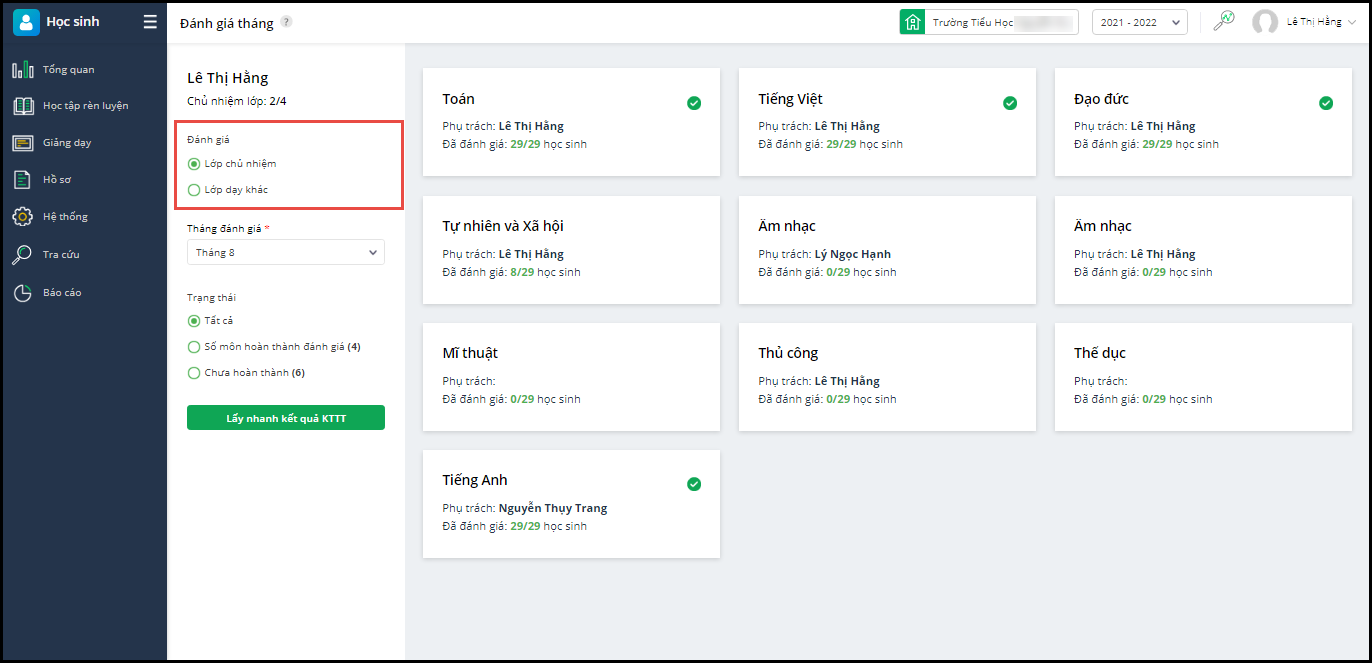1372x663 pixels.
Task: Click the help question mark beside Đánh giá tháng
Action: point(286,22)
